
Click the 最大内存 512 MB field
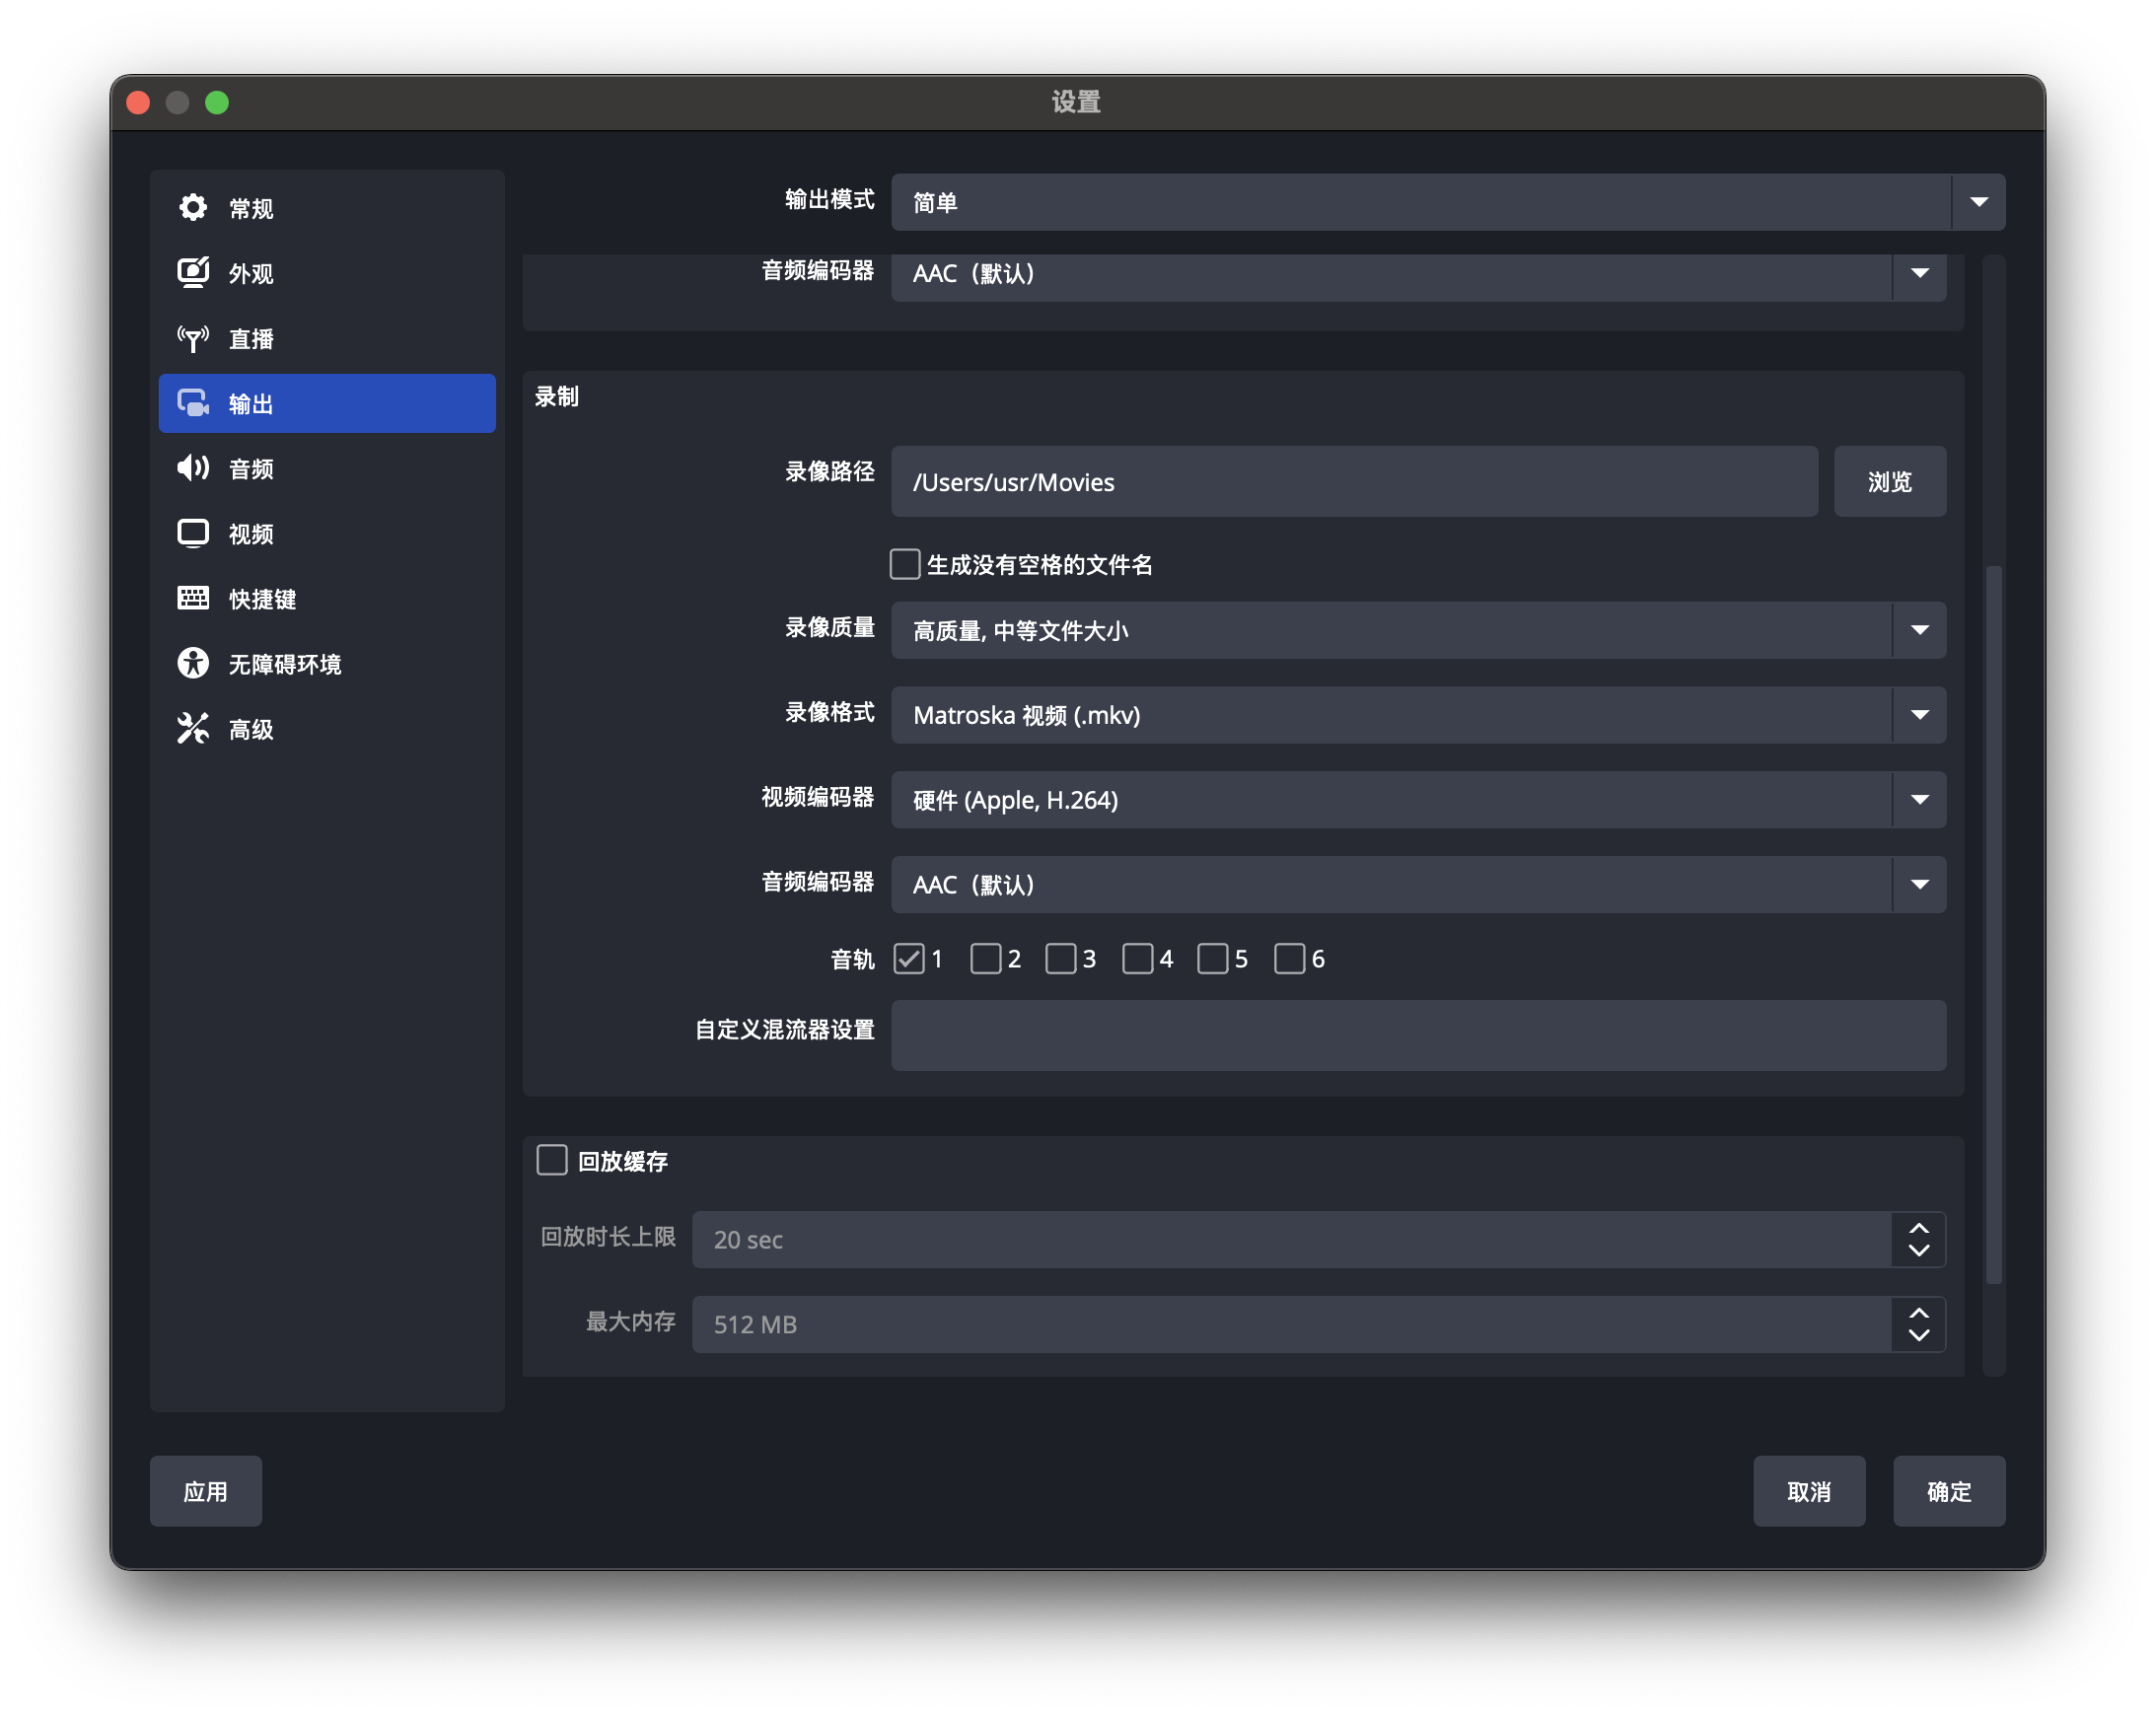(1291, 1325)
